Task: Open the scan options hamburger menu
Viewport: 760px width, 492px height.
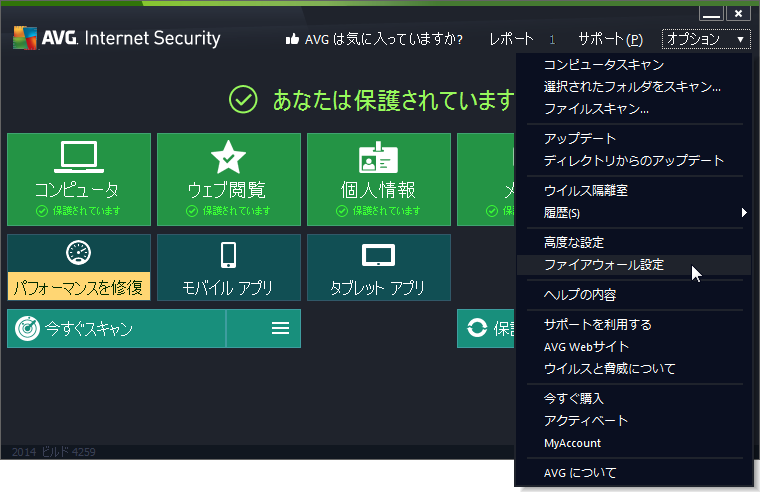Action: 280,328
